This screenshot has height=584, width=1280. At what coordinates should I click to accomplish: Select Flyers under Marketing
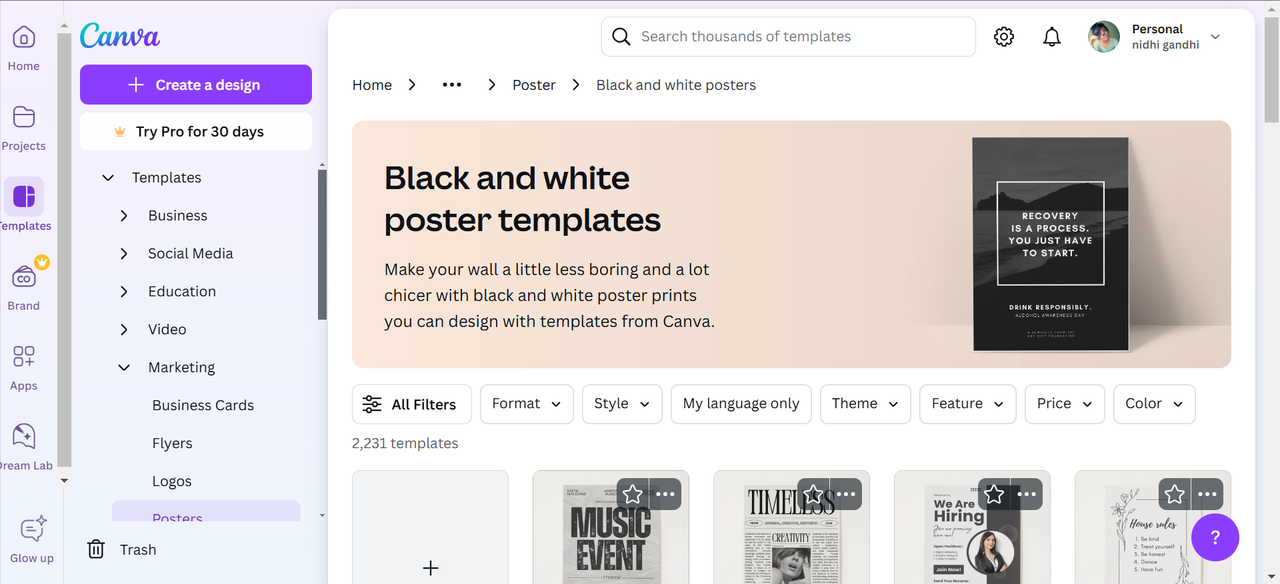coord(172,443)
